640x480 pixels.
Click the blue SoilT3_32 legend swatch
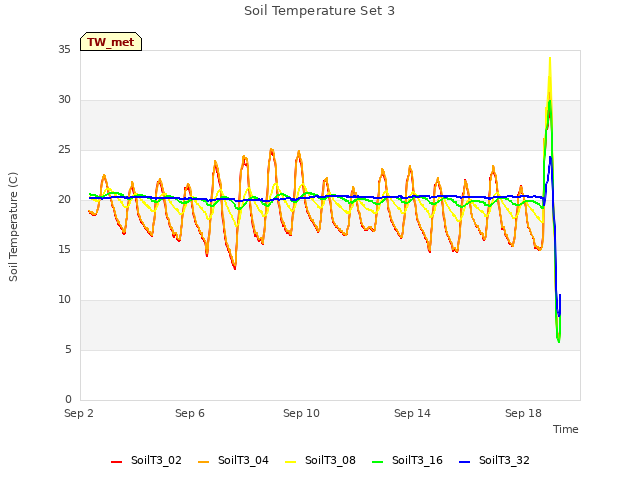pyautogui.click(x=464, y=462)
